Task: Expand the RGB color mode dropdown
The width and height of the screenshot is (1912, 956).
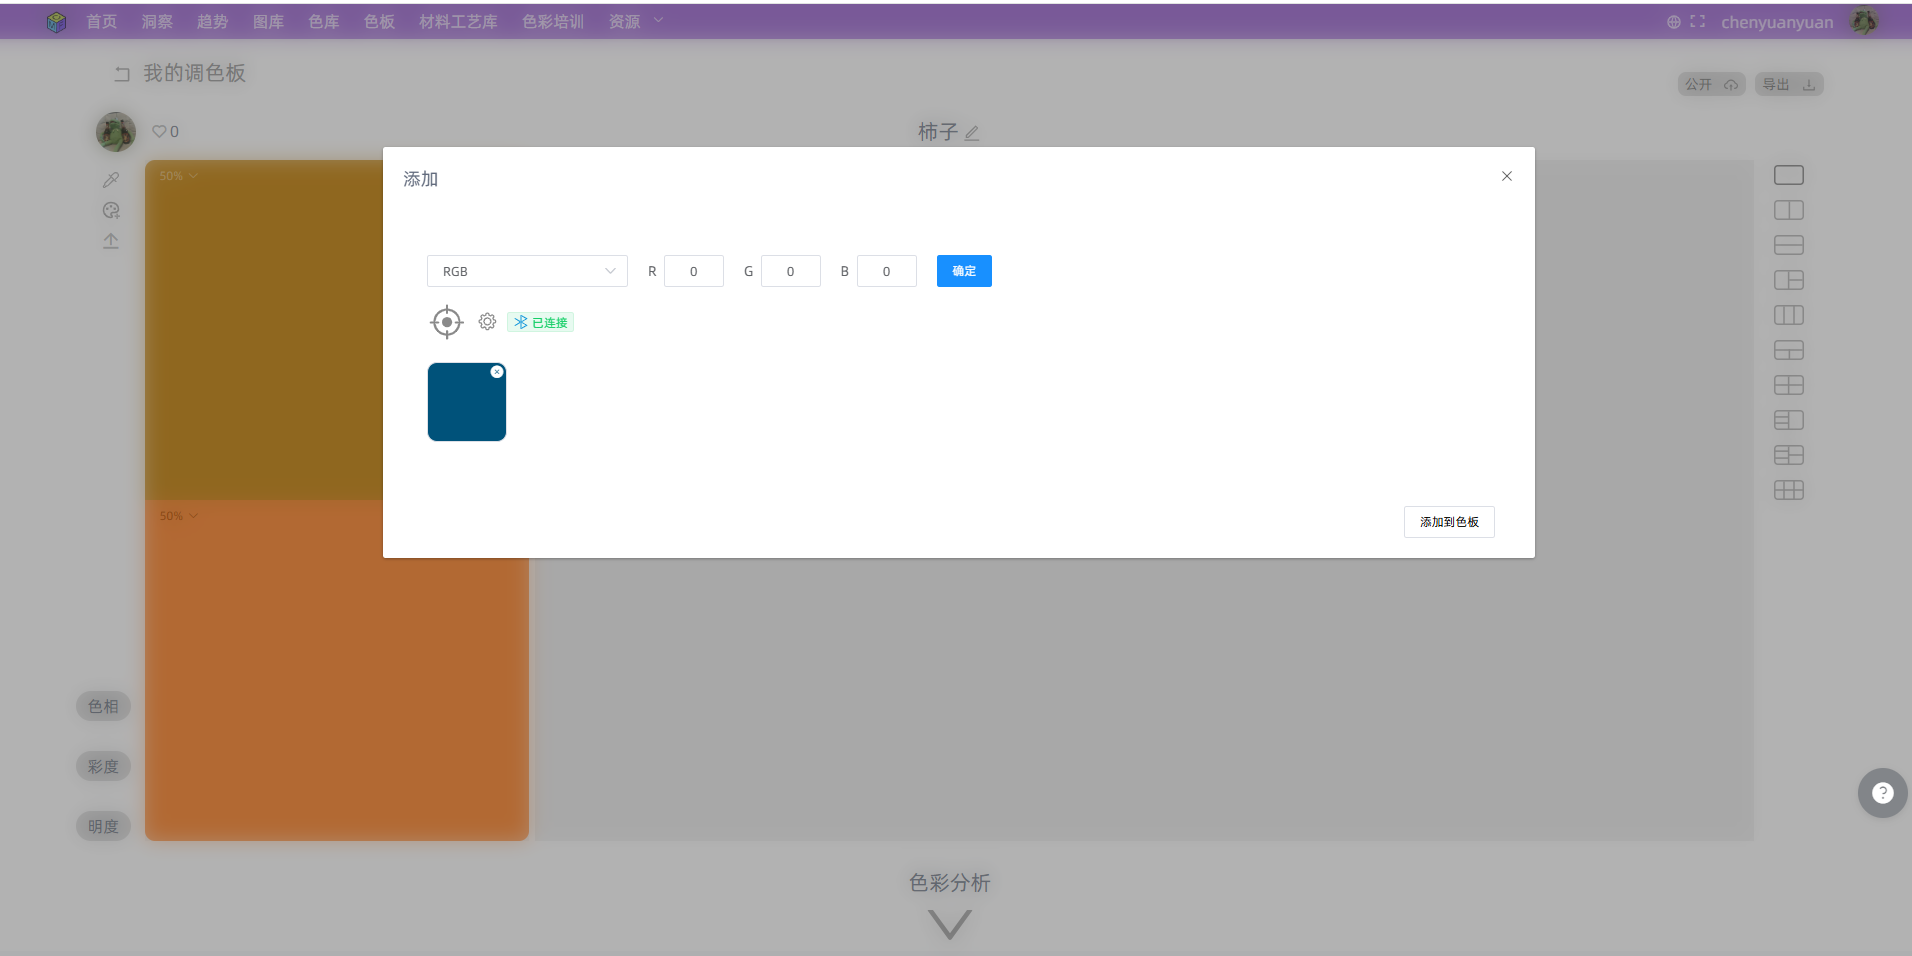Action: pyautogui.click(x=527, y=271)
